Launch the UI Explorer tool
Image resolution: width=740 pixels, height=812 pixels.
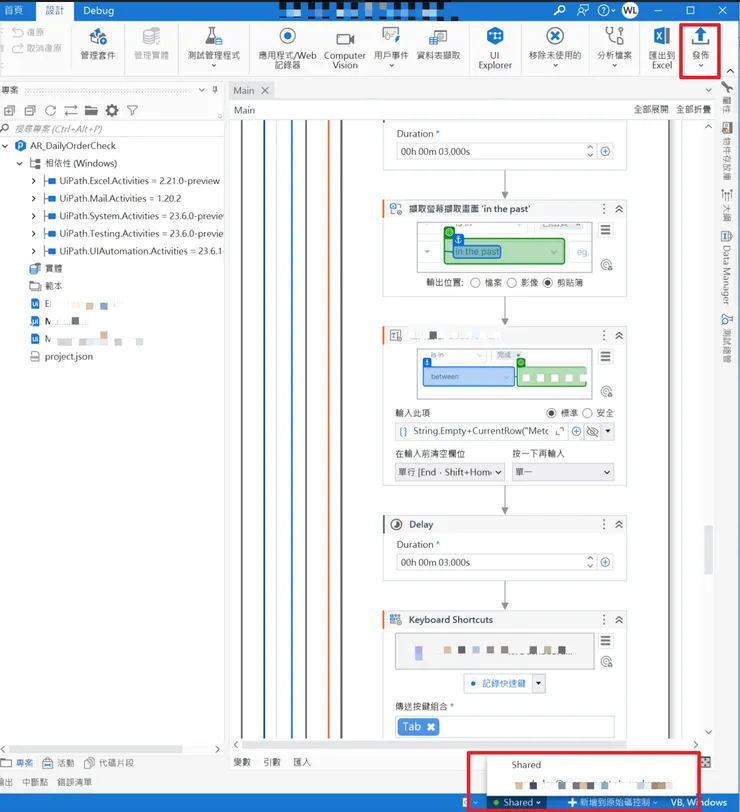[495, 48]
